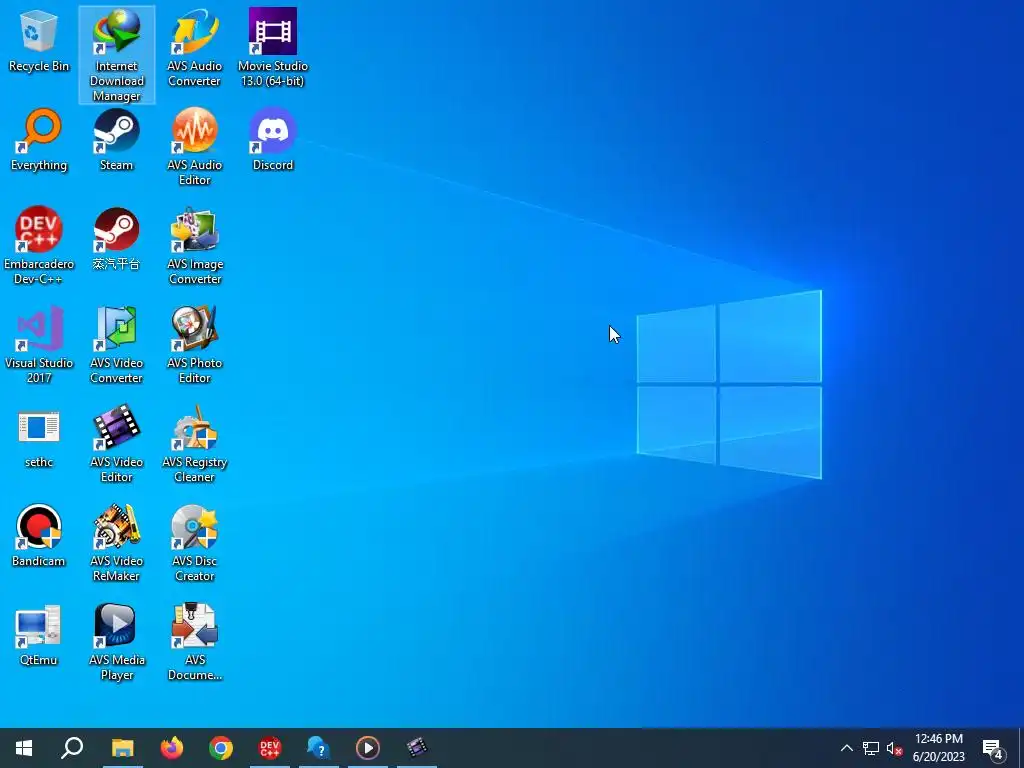This screenshot has height=768, width=1024.
Task: Select the AVS Video Editor shortcut
Action: 116,444
